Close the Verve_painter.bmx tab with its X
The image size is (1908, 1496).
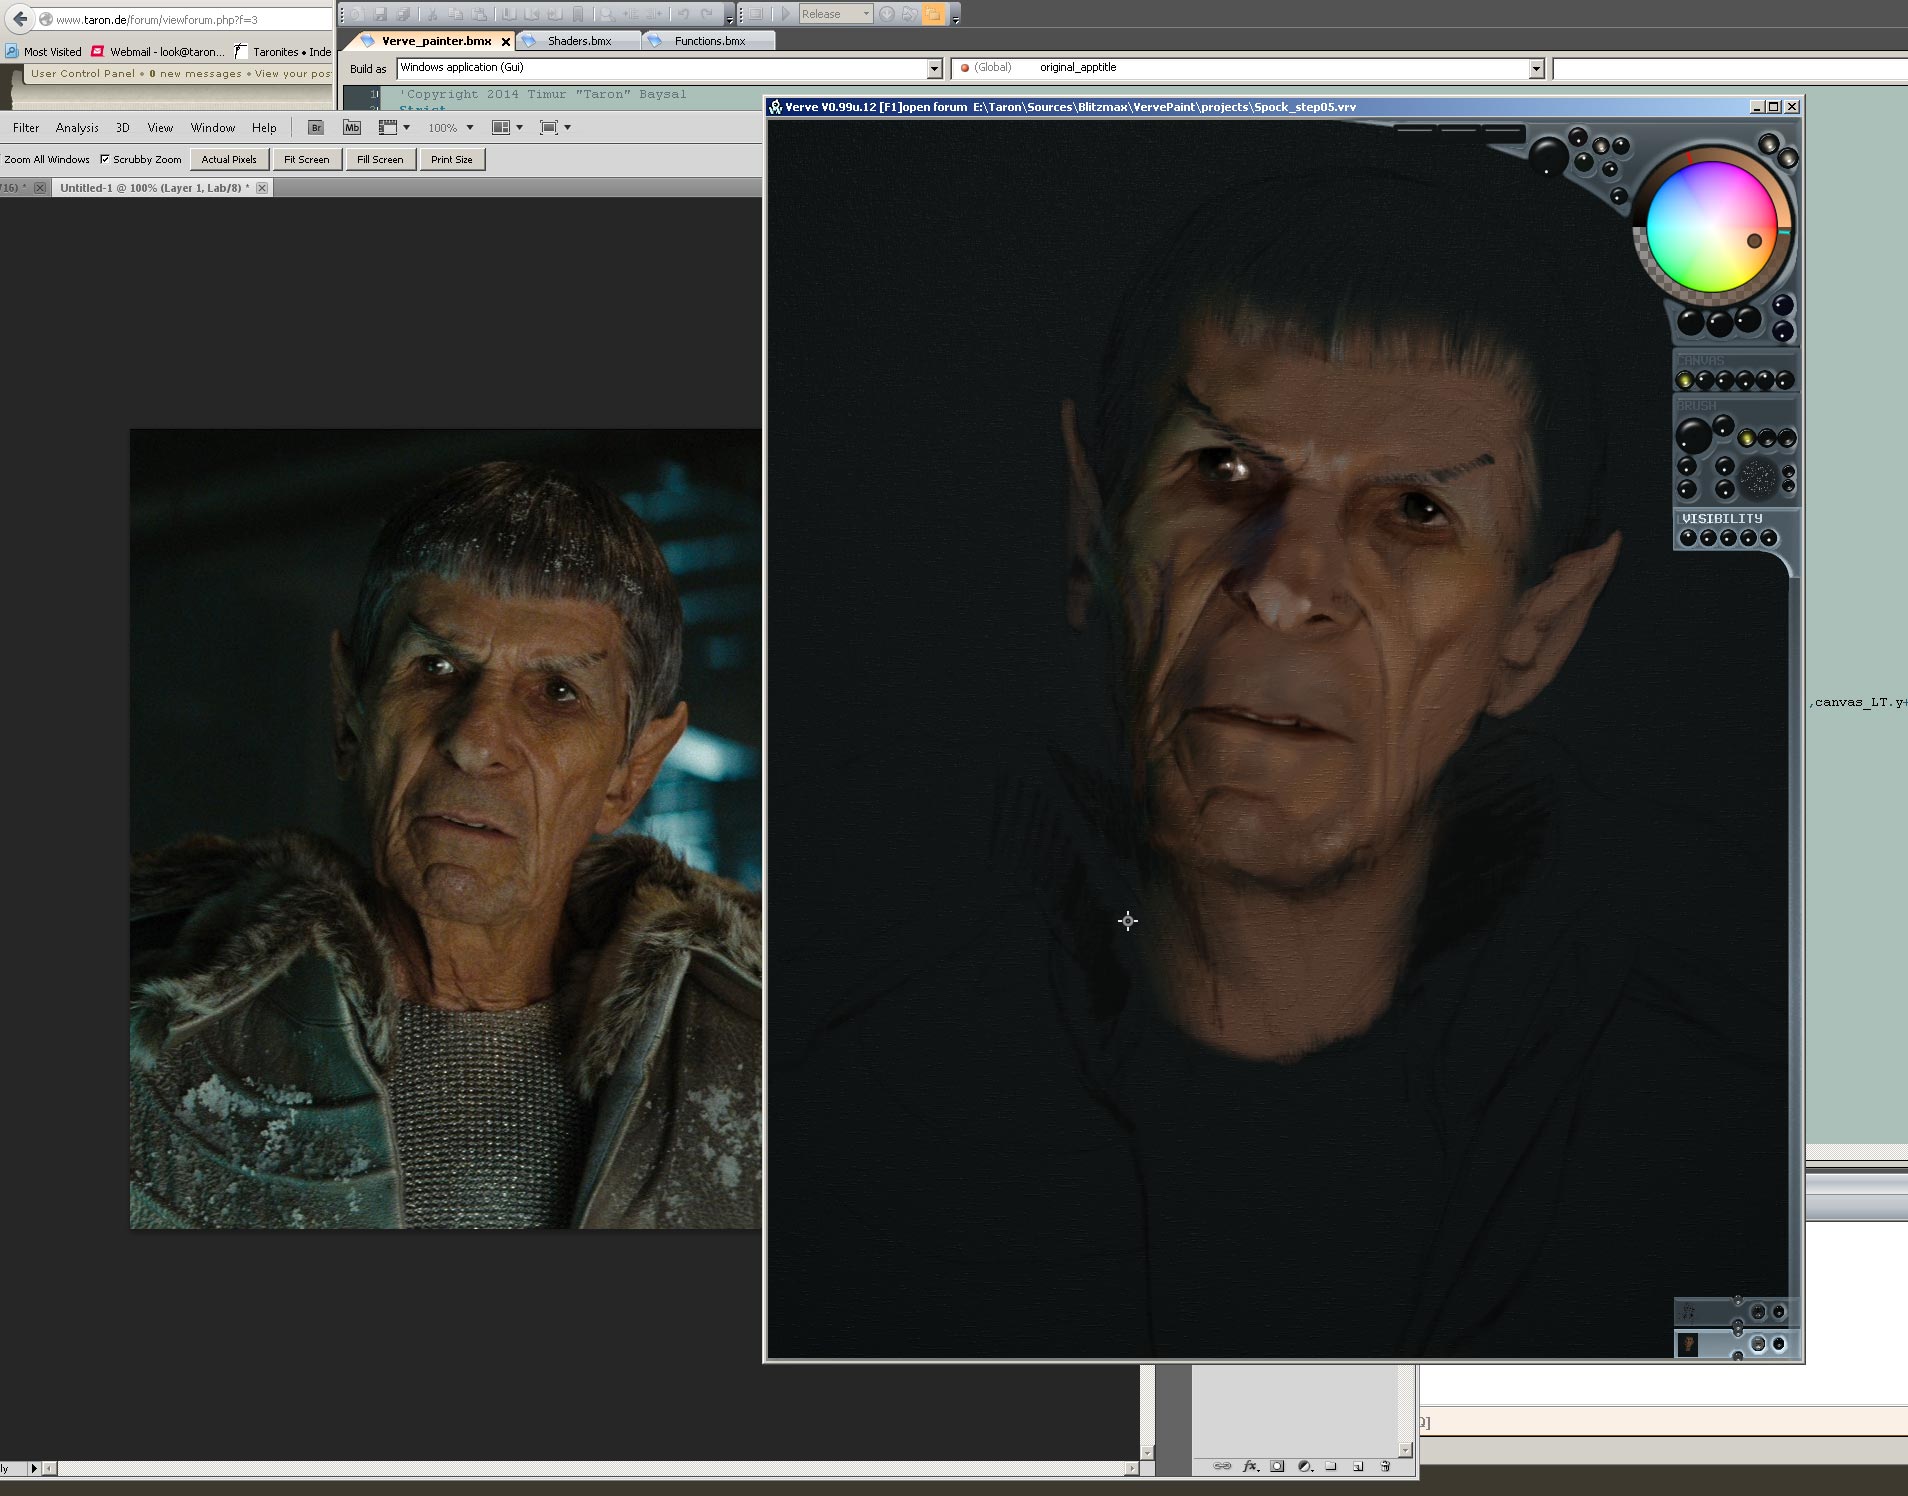pos(505,41)
